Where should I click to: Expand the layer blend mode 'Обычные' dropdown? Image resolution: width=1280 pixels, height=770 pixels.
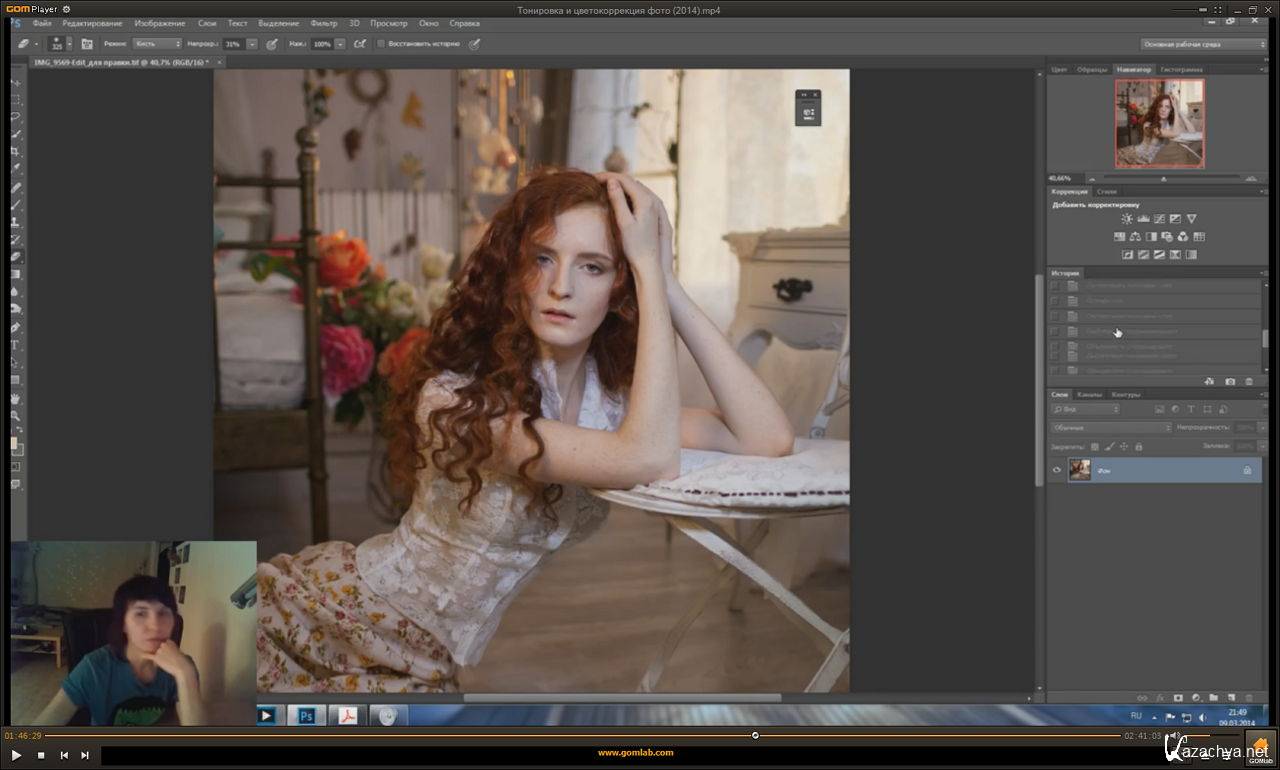tap(1111, 427)
